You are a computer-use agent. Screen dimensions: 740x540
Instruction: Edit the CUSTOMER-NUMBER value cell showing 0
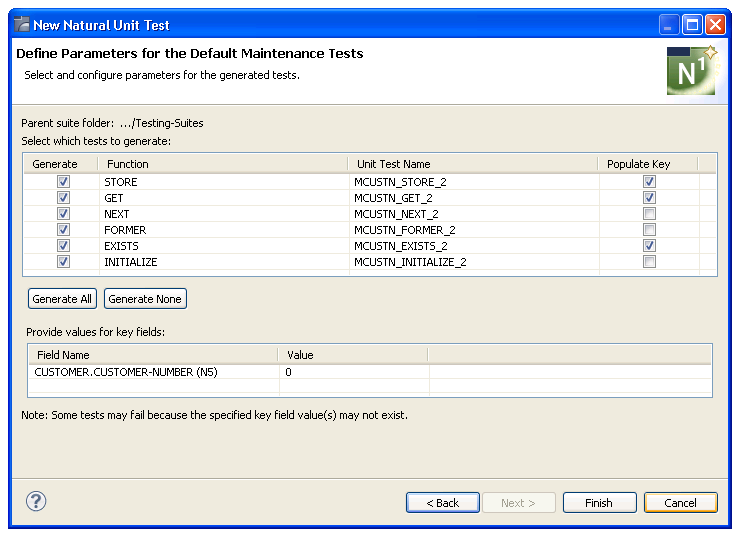tap(354, 372)
